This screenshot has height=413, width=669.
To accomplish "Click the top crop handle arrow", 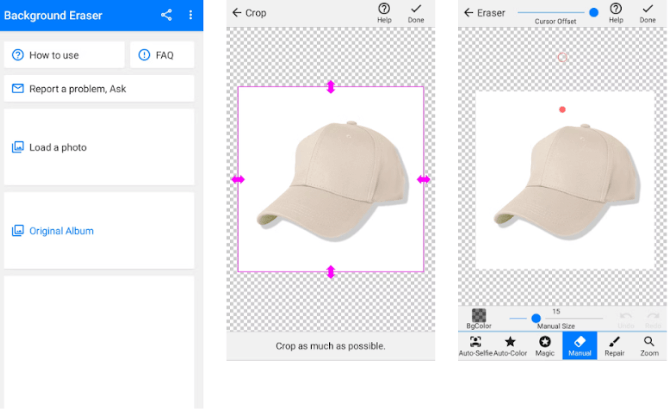I will 331,87.
